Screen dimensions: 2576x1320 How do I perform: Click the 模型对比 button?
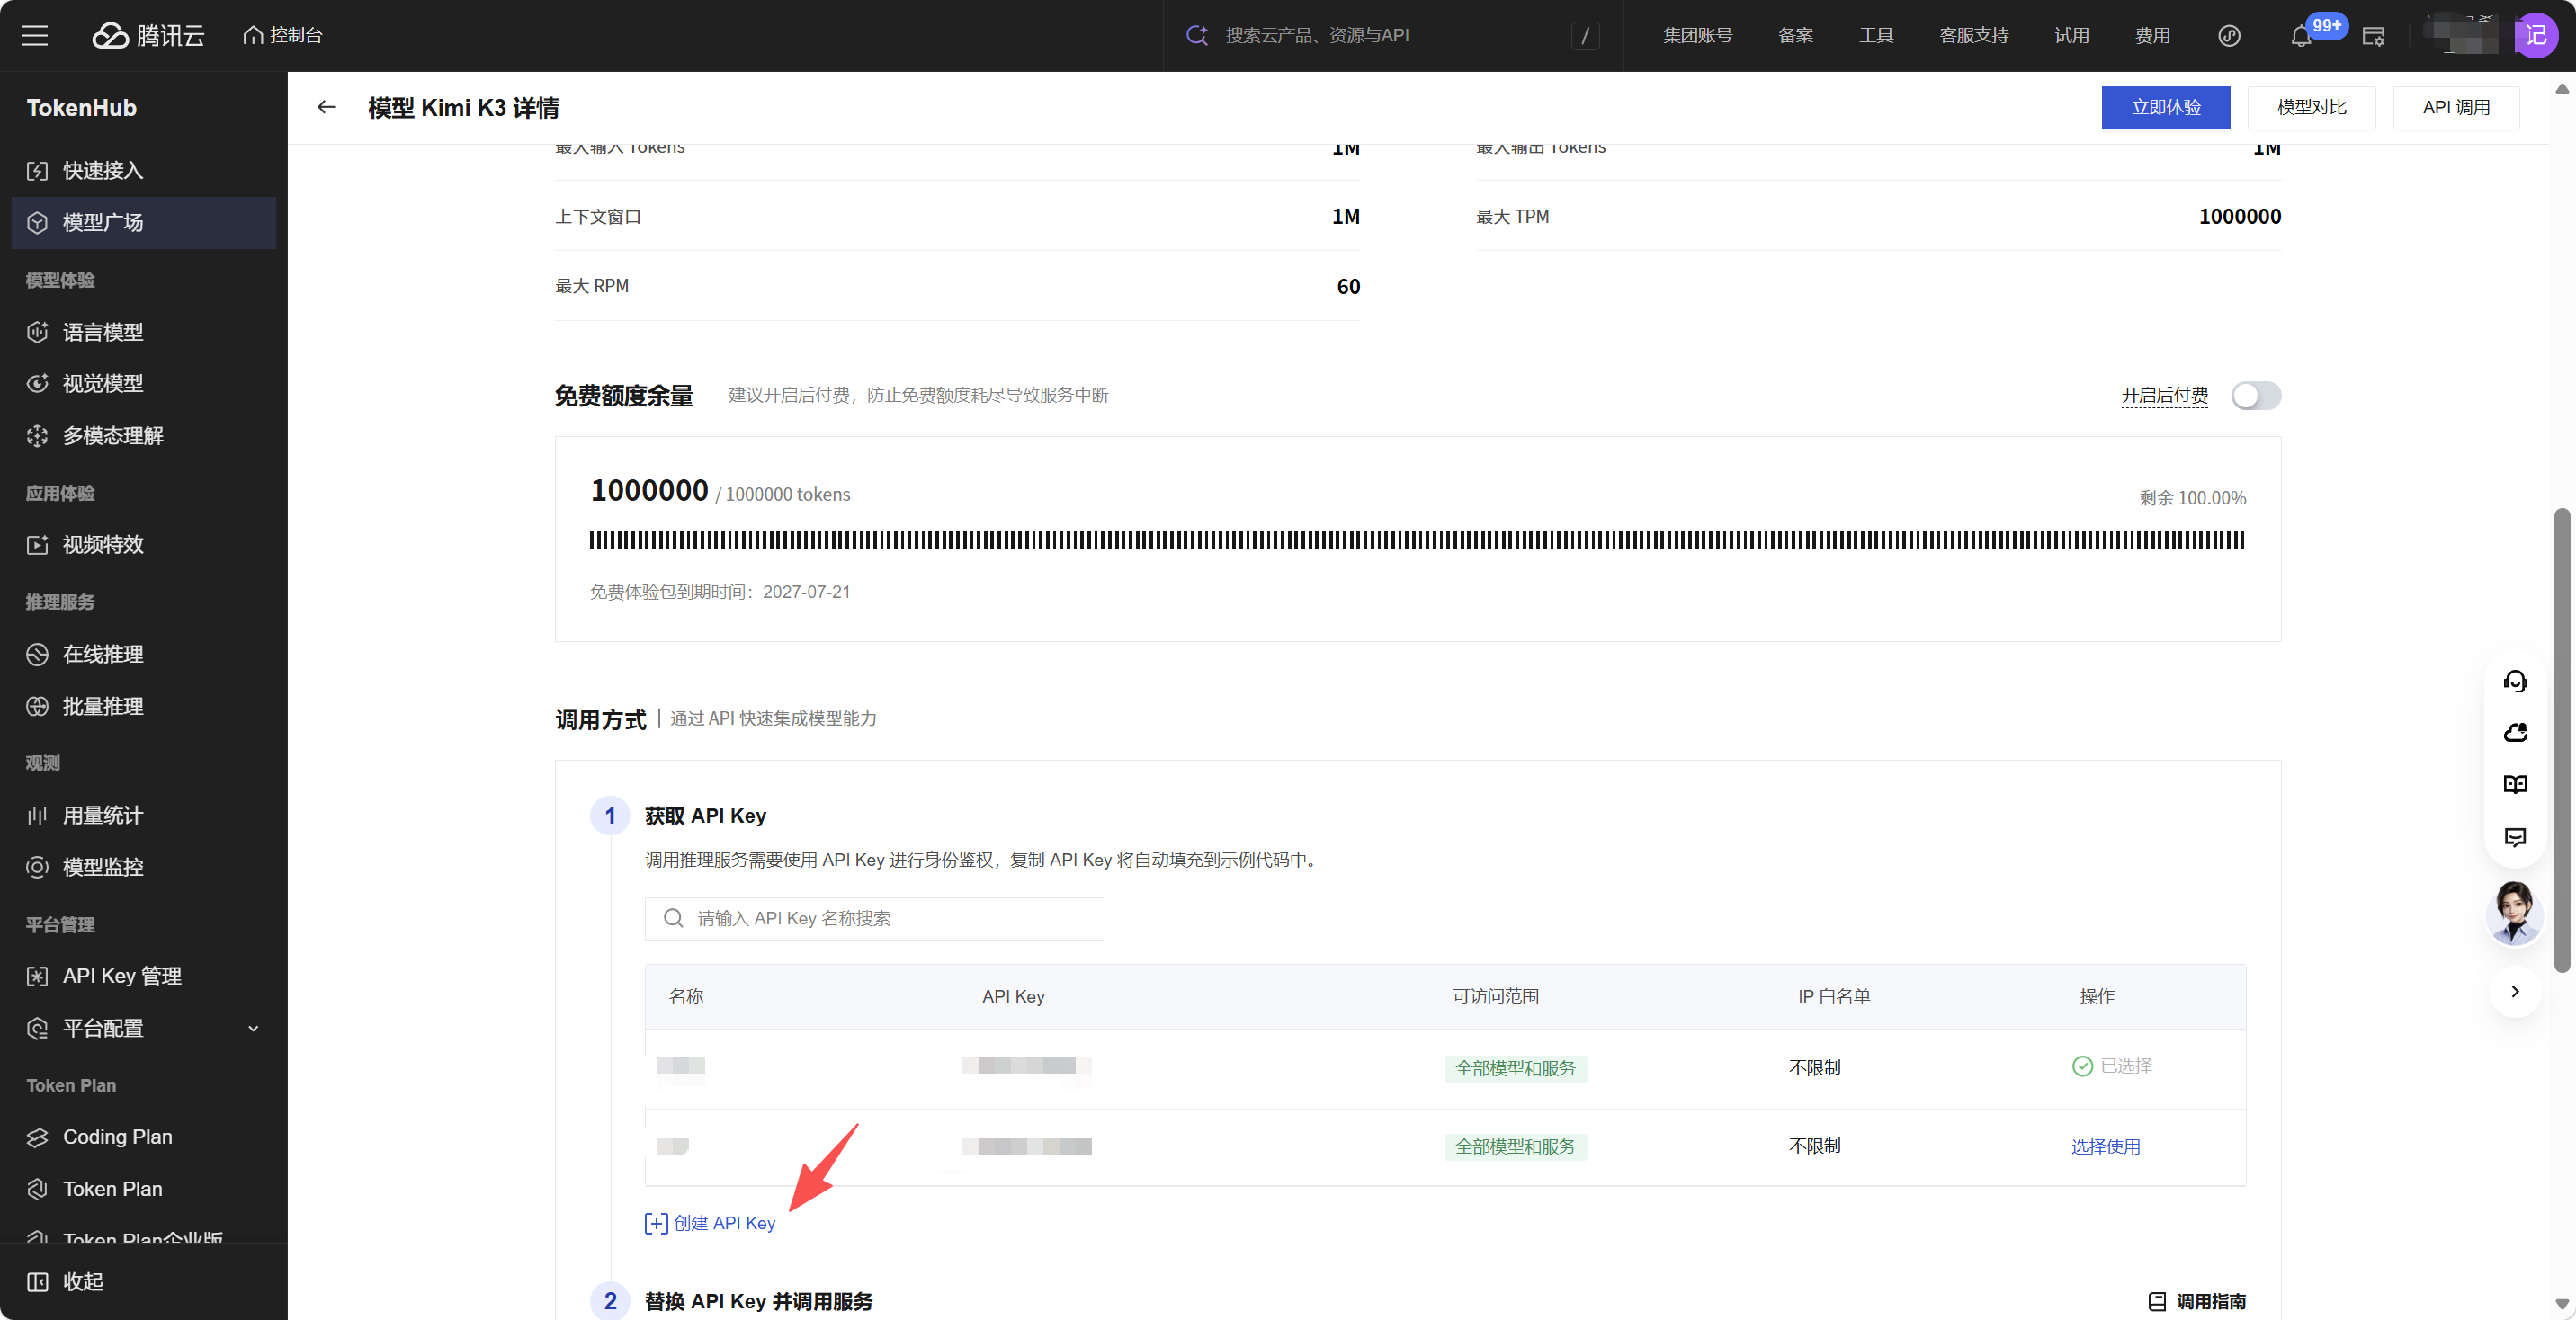click(2311, 107)
